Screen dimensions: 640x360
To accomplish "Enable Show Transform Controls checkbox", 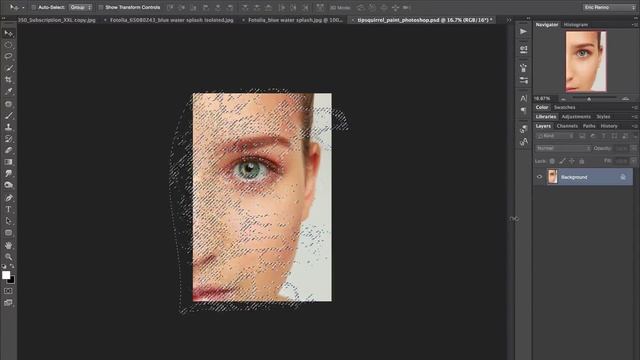I will click(100, 7).
